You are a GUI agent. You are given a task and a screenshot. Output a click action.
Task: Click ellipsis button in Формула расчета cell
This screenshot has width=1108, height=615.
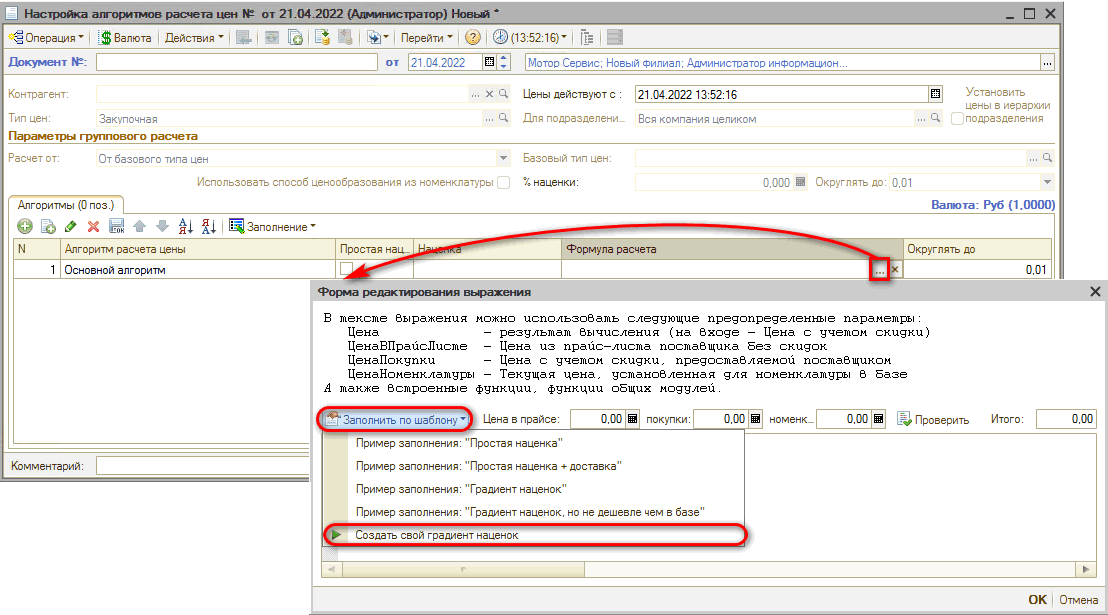(879, 270)
